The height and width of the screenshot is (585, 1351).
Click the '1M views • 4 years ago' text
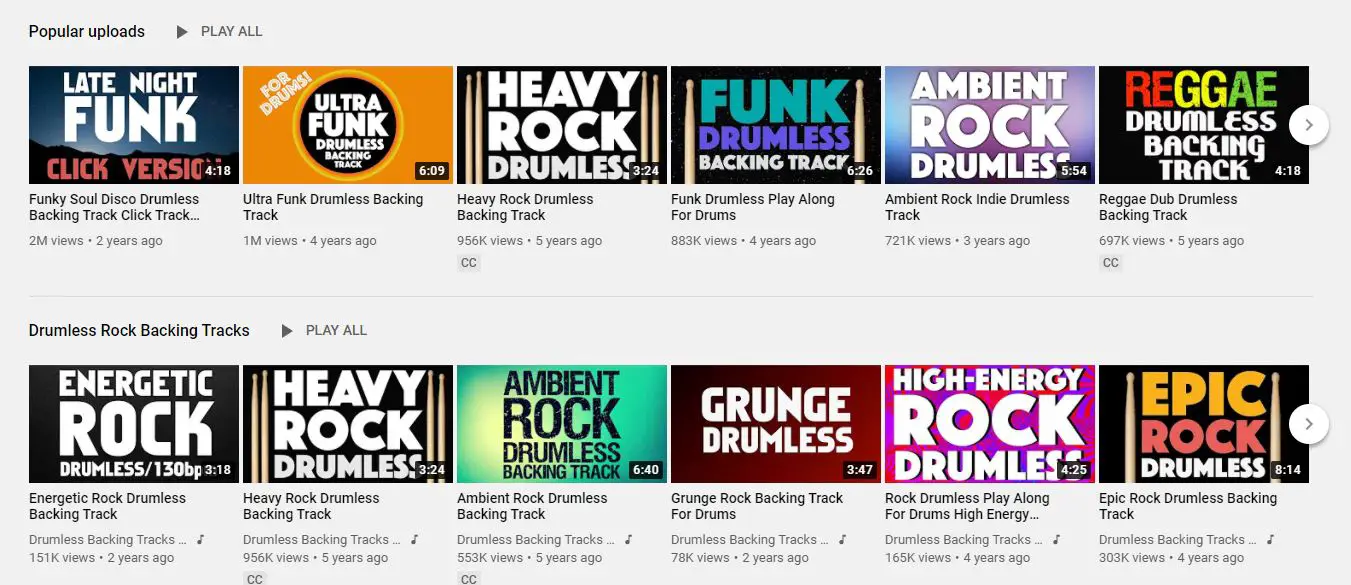point(310,241)
